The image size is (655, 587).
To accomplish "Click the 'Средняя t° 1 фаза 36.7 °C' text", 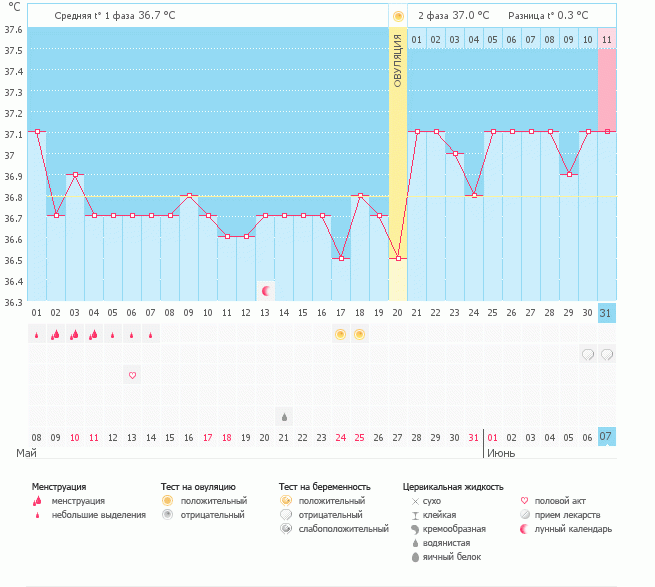I will point(115,16).
